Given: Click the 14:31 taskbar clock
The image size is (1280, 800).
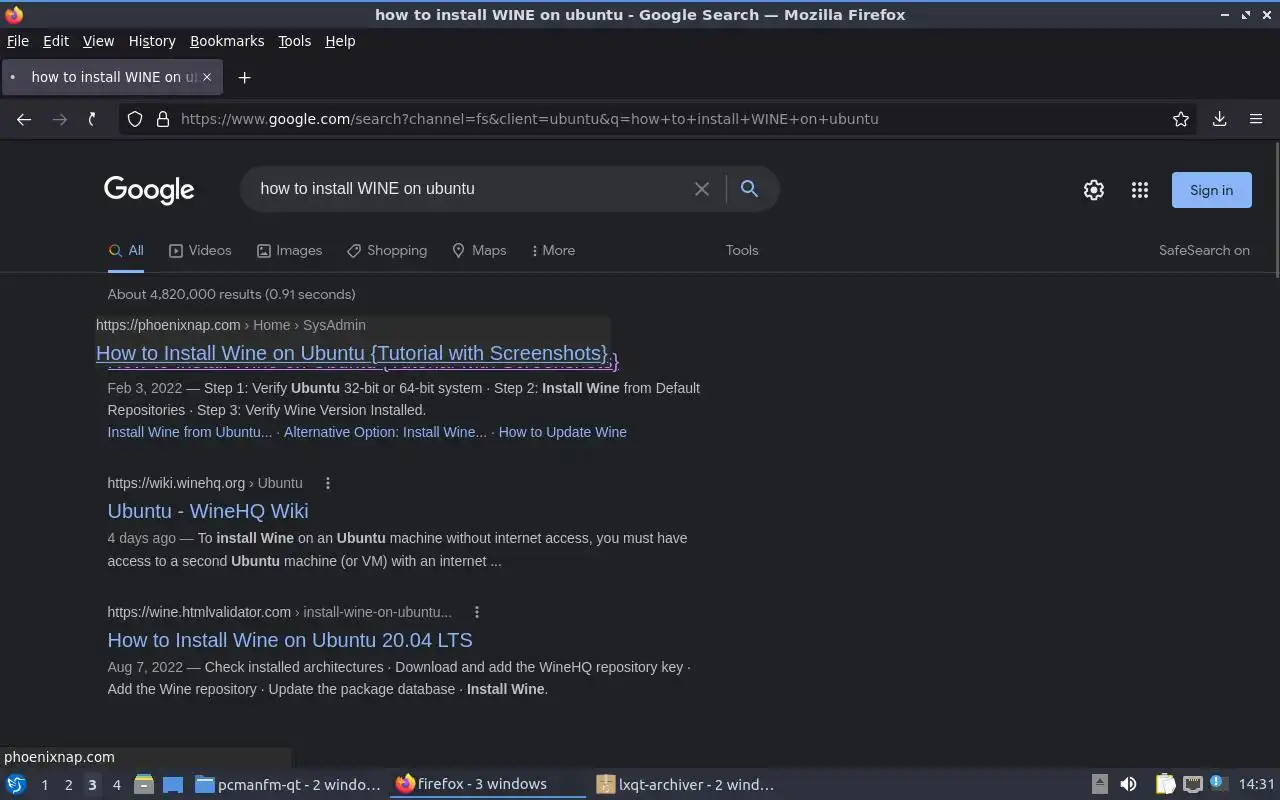Looking at the screenshot, I should pos(1257,785).
